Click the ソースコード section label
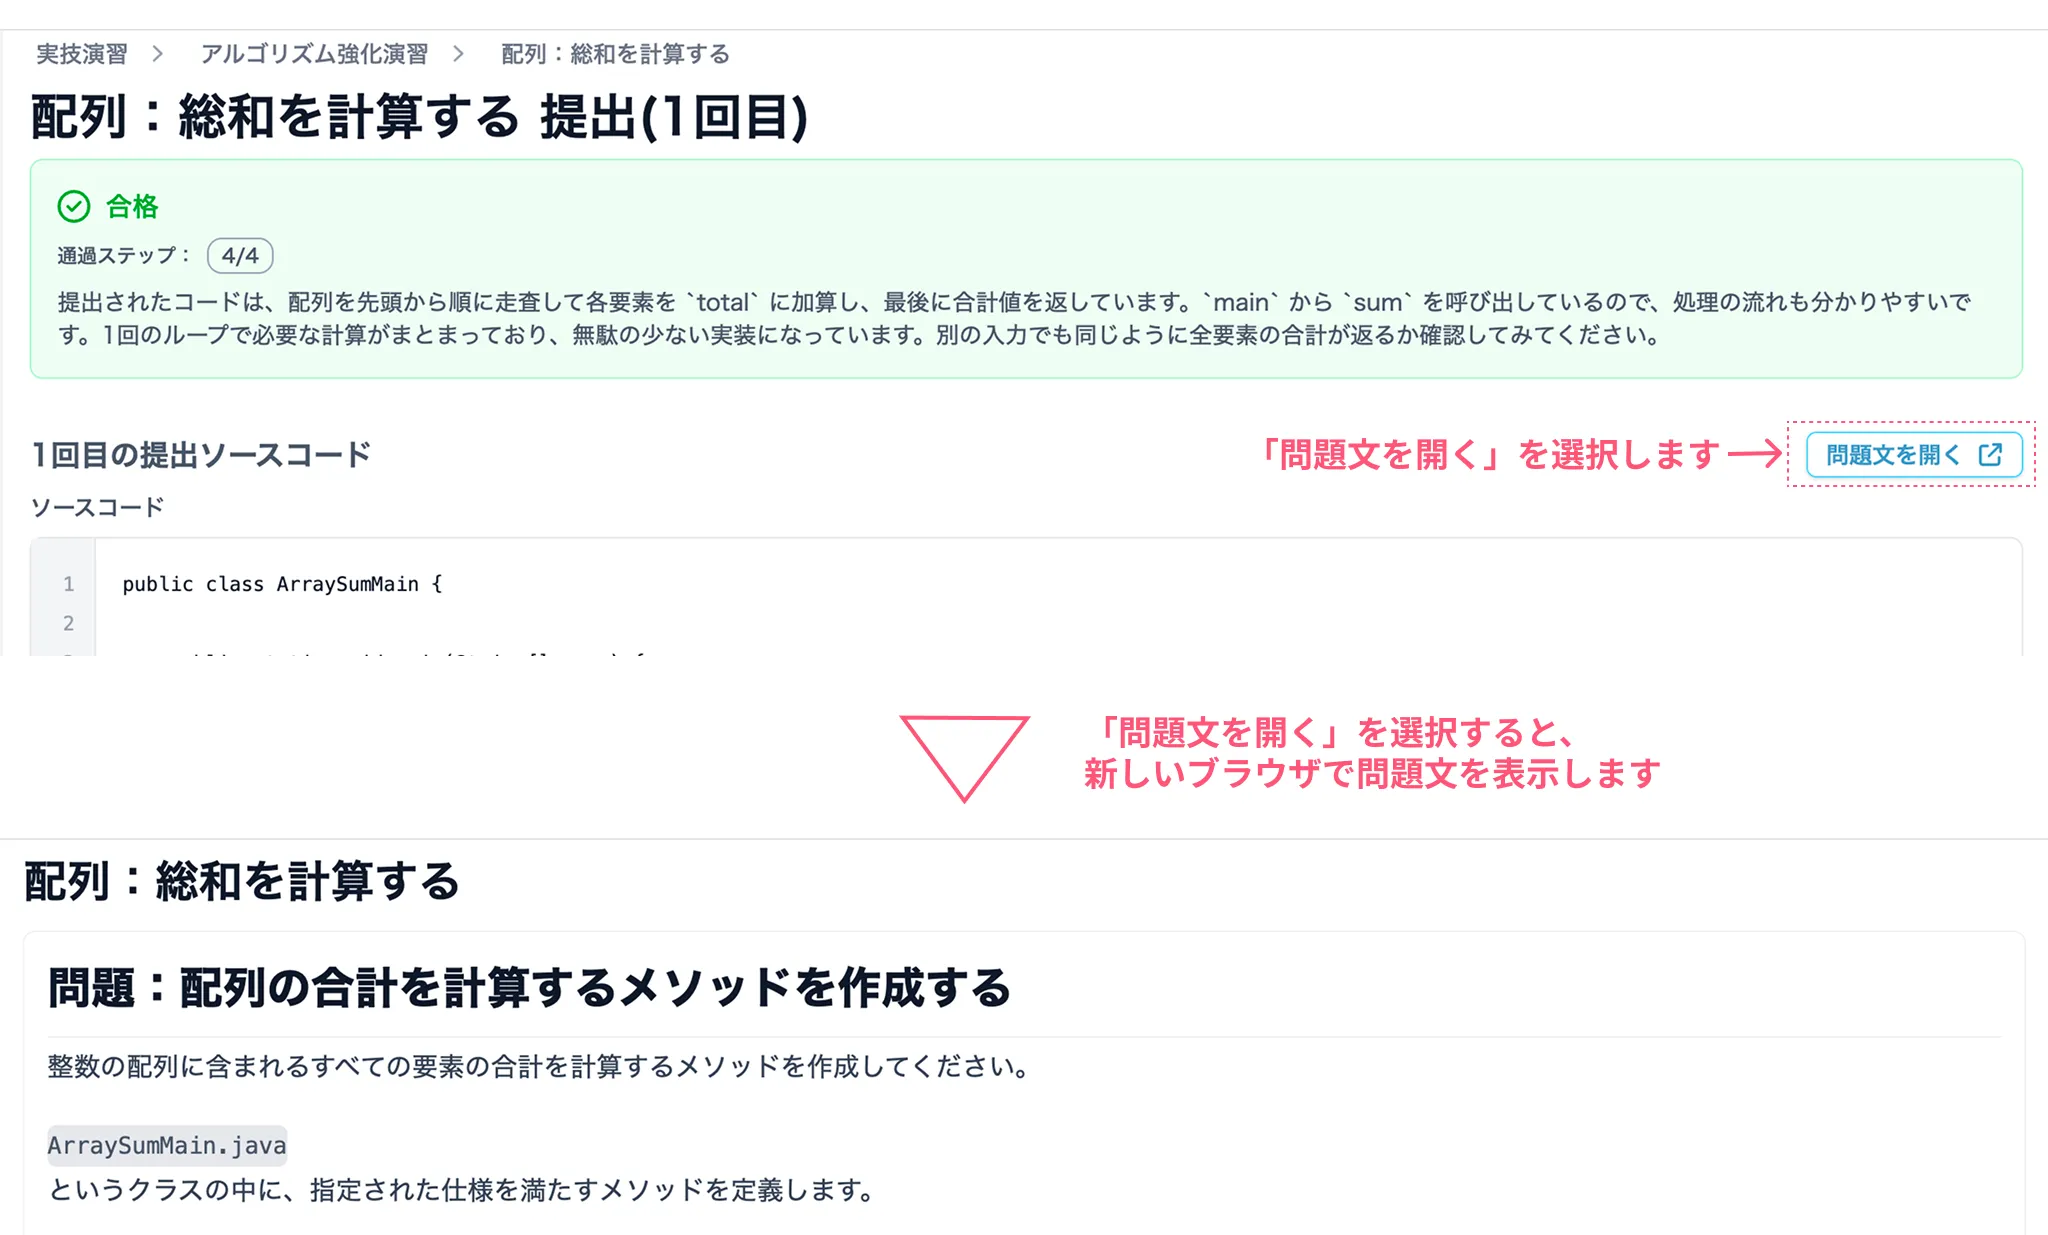2048x1235 pixels. click(97, 507)
